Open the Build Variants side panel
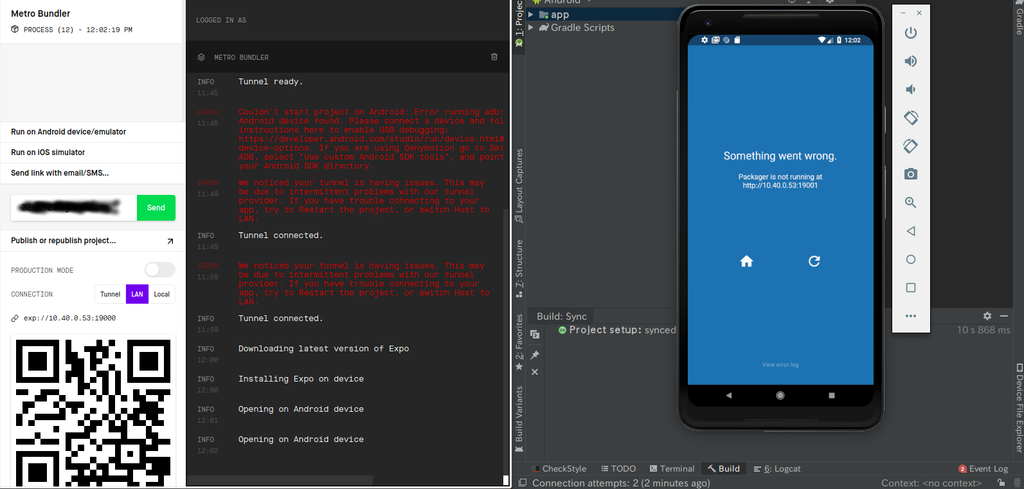The image size is (1024, 489). pyautogui.click(x=519, y=419)
